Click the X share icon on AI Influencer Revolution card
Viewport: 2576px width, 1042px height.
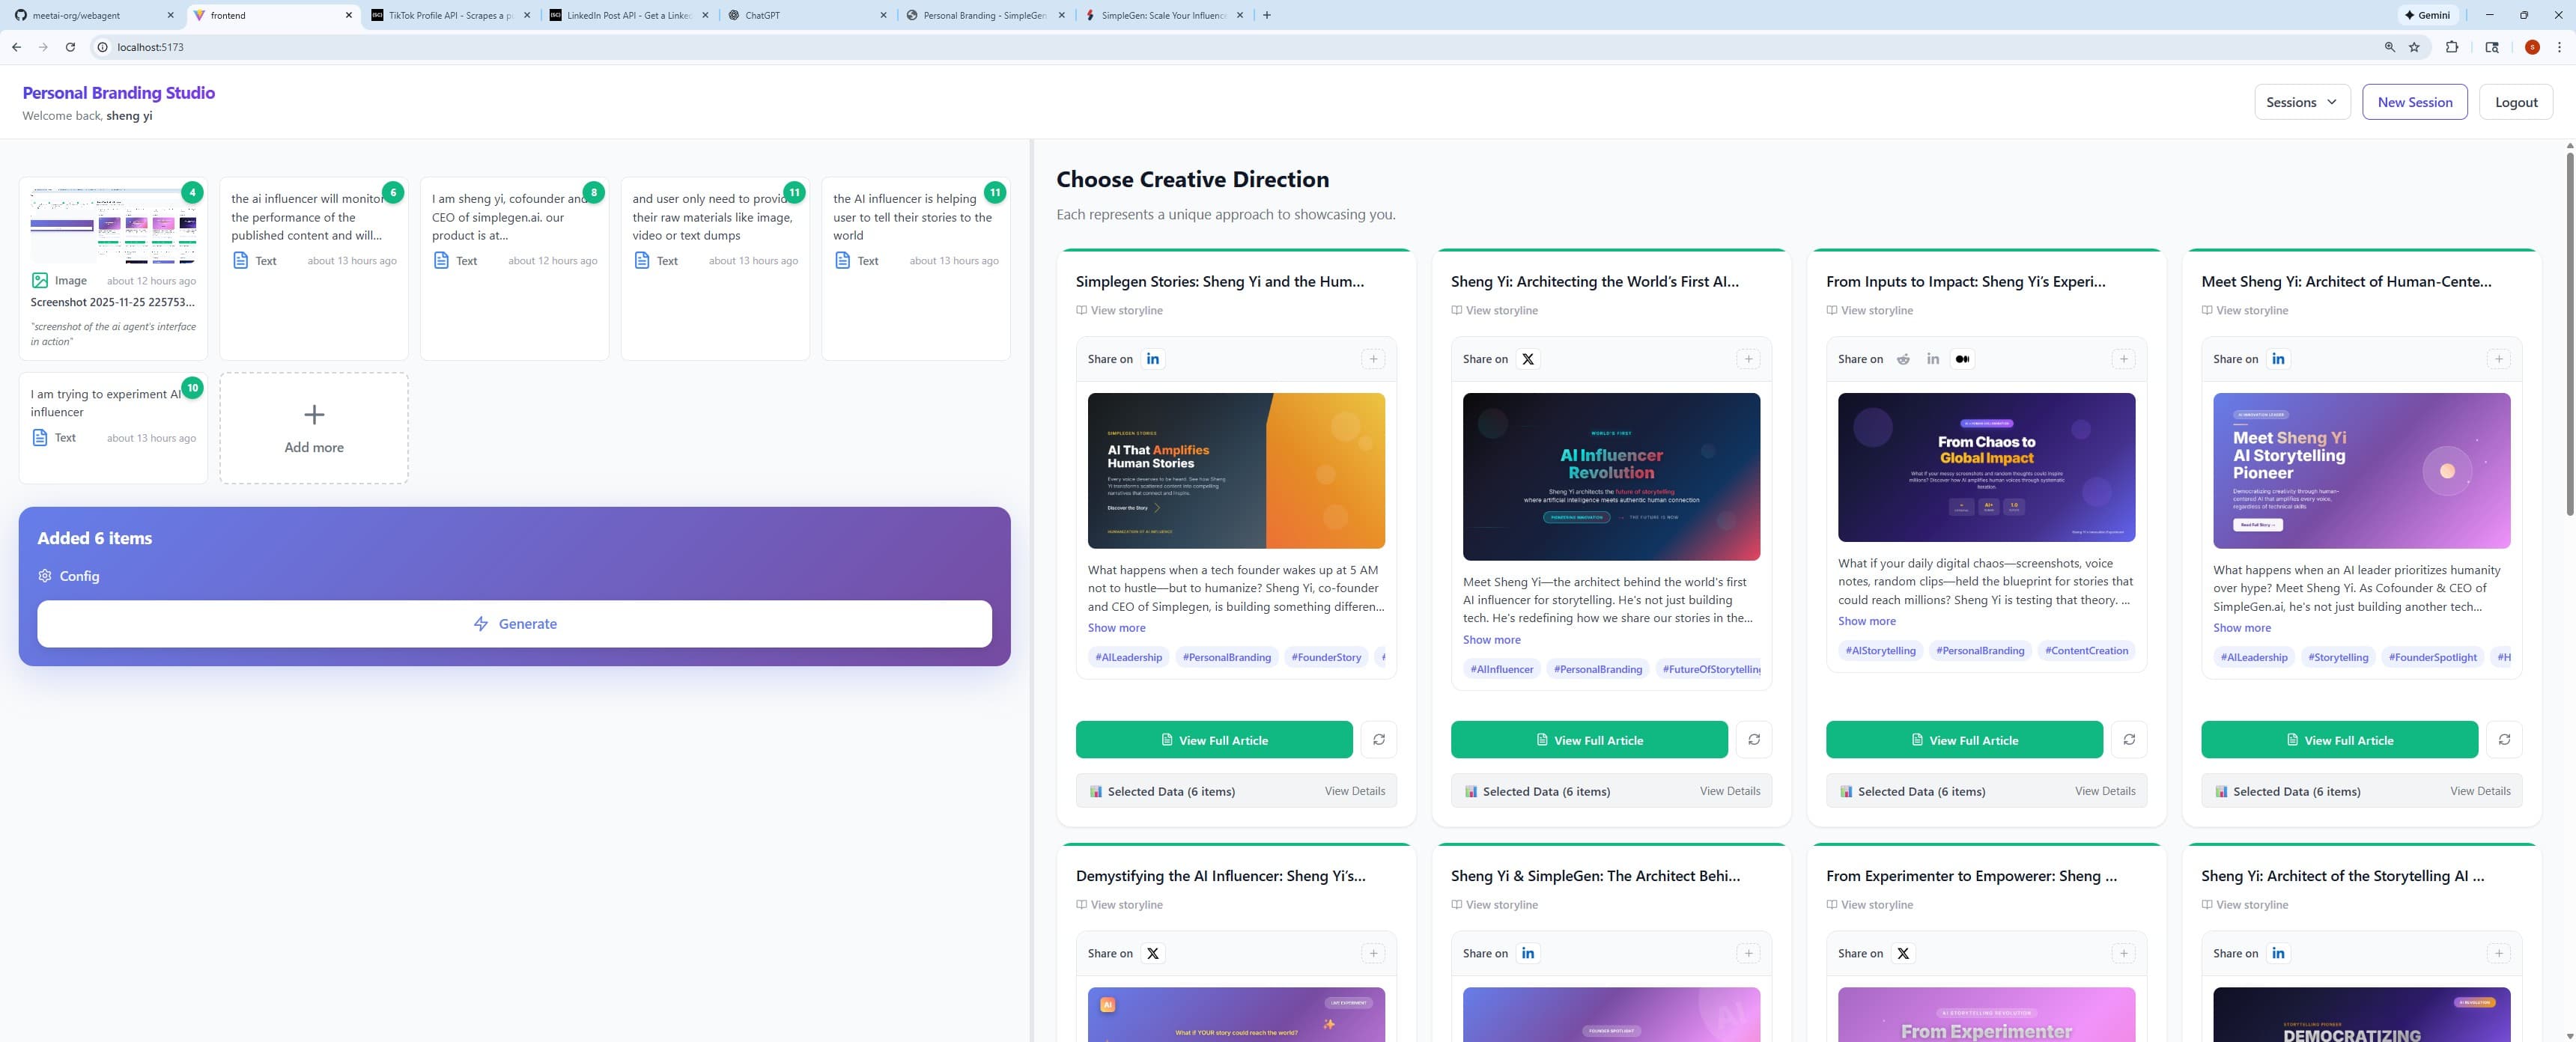[x=1527, y=359]
